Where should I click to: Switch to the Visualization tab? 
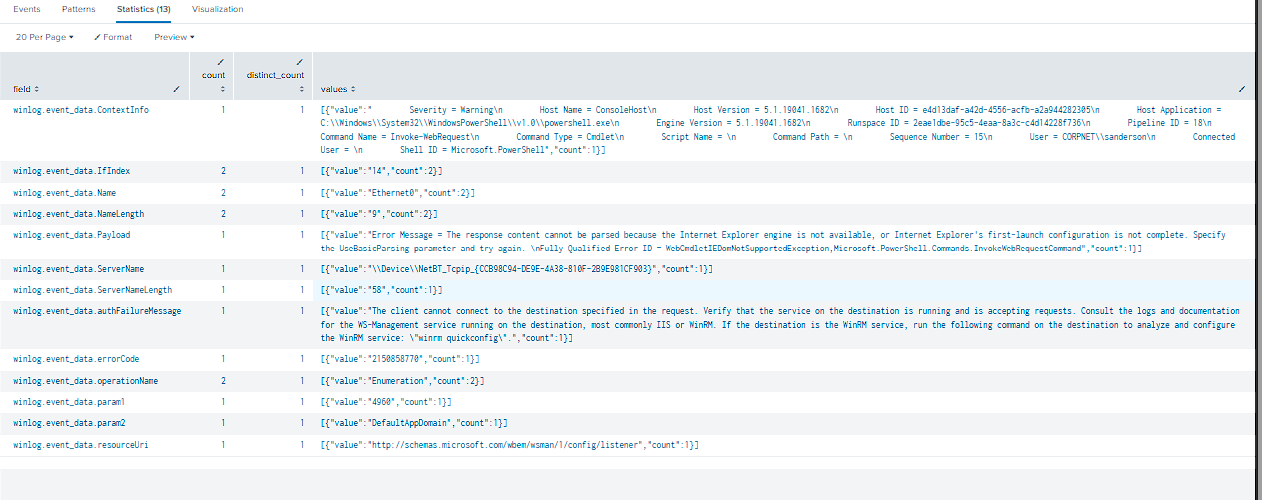[x=217, y=9]
